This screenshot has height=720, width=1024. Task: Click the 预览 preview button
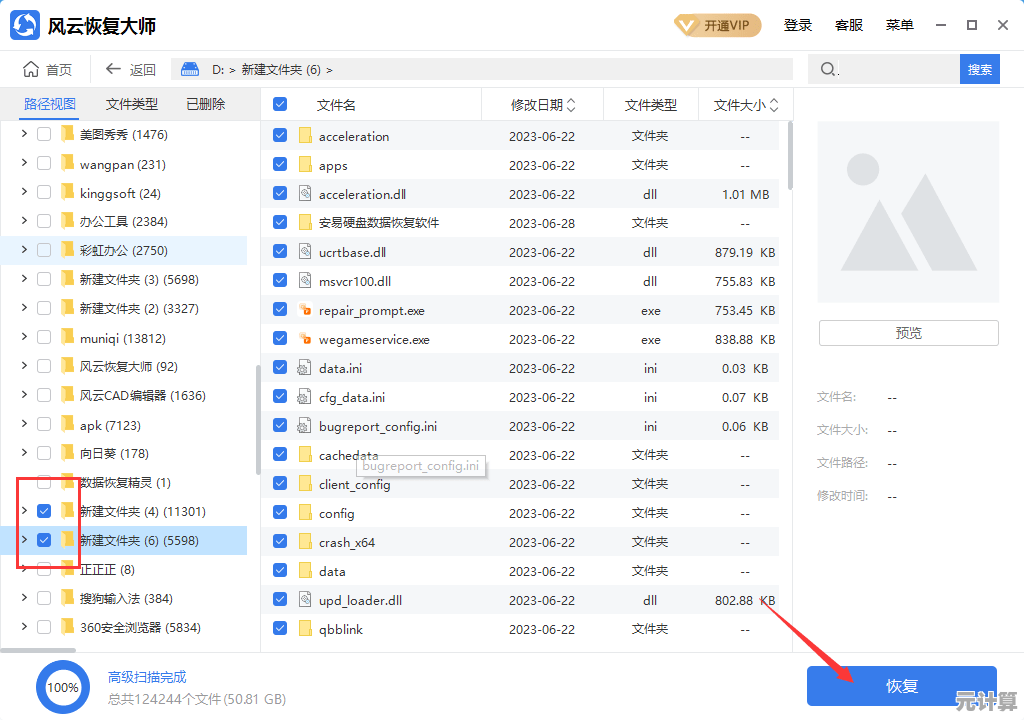pos(908,333)
